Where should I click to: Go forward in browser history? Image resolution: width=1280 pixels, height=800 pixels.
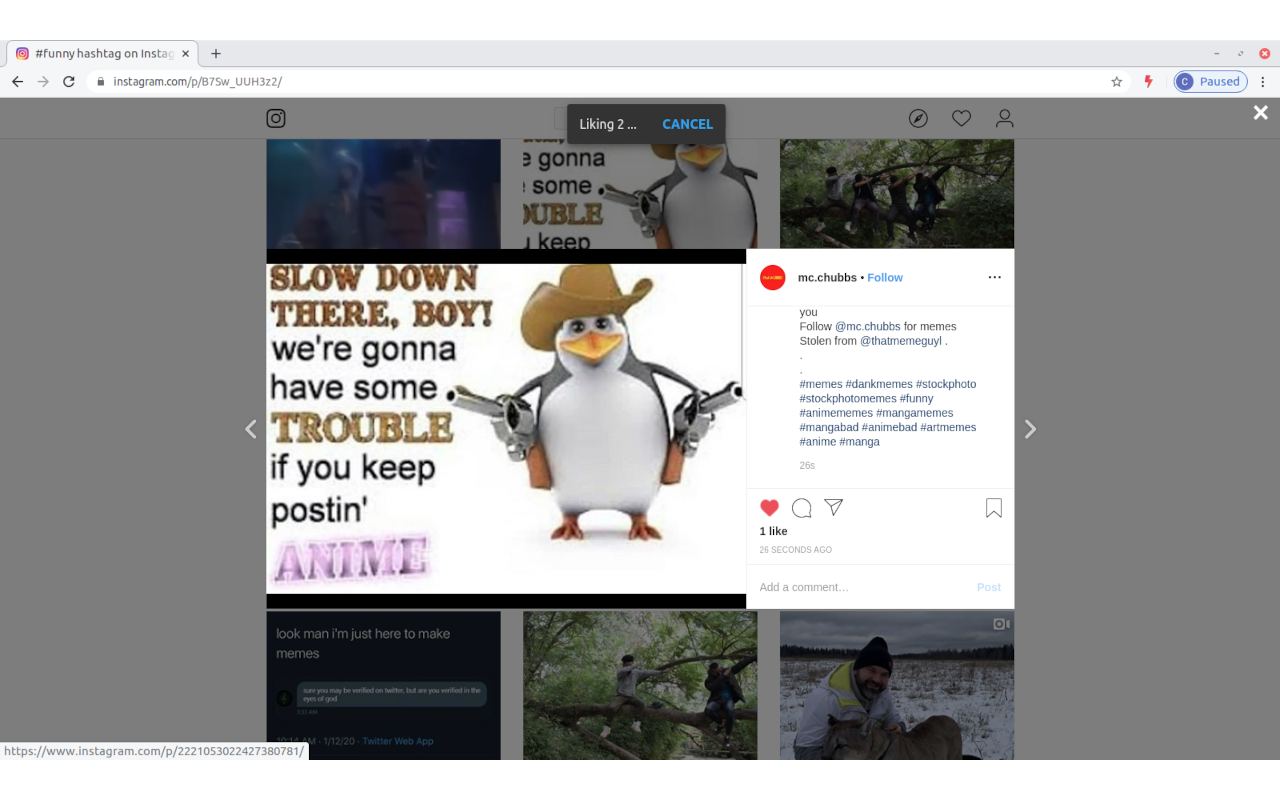(x=43, y=82)
